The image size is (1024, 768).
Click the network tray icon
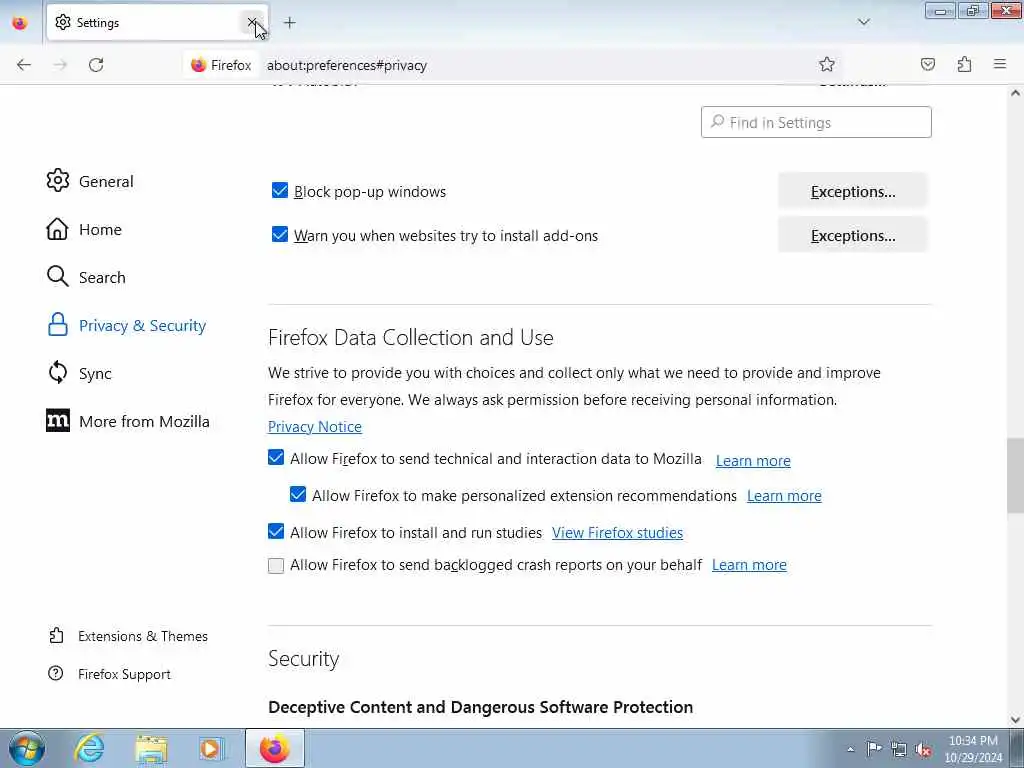tap(899, 749)
